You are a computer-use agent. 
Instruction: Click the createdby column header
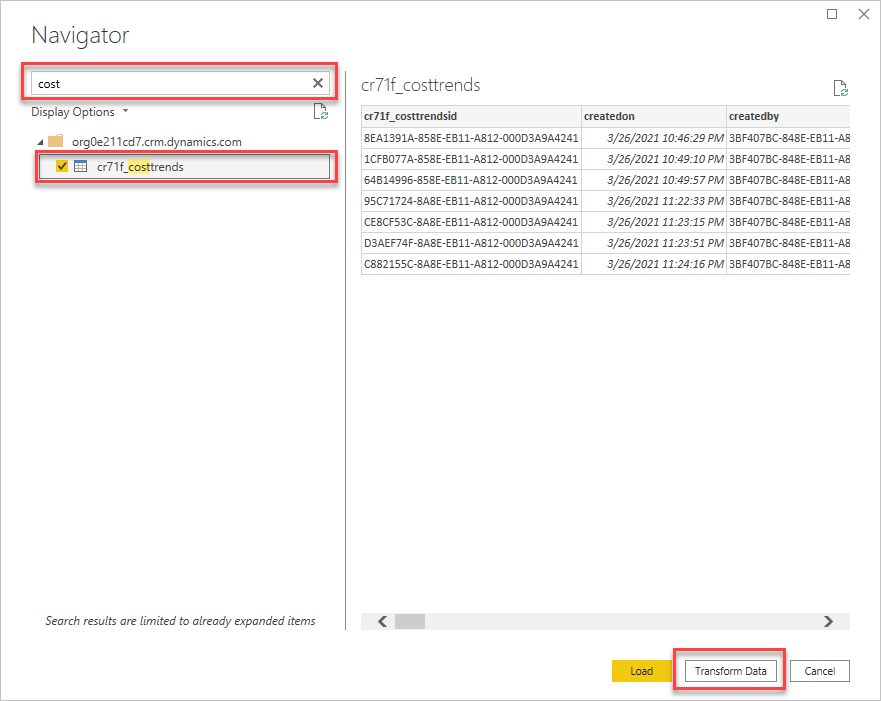click(788, 116)
